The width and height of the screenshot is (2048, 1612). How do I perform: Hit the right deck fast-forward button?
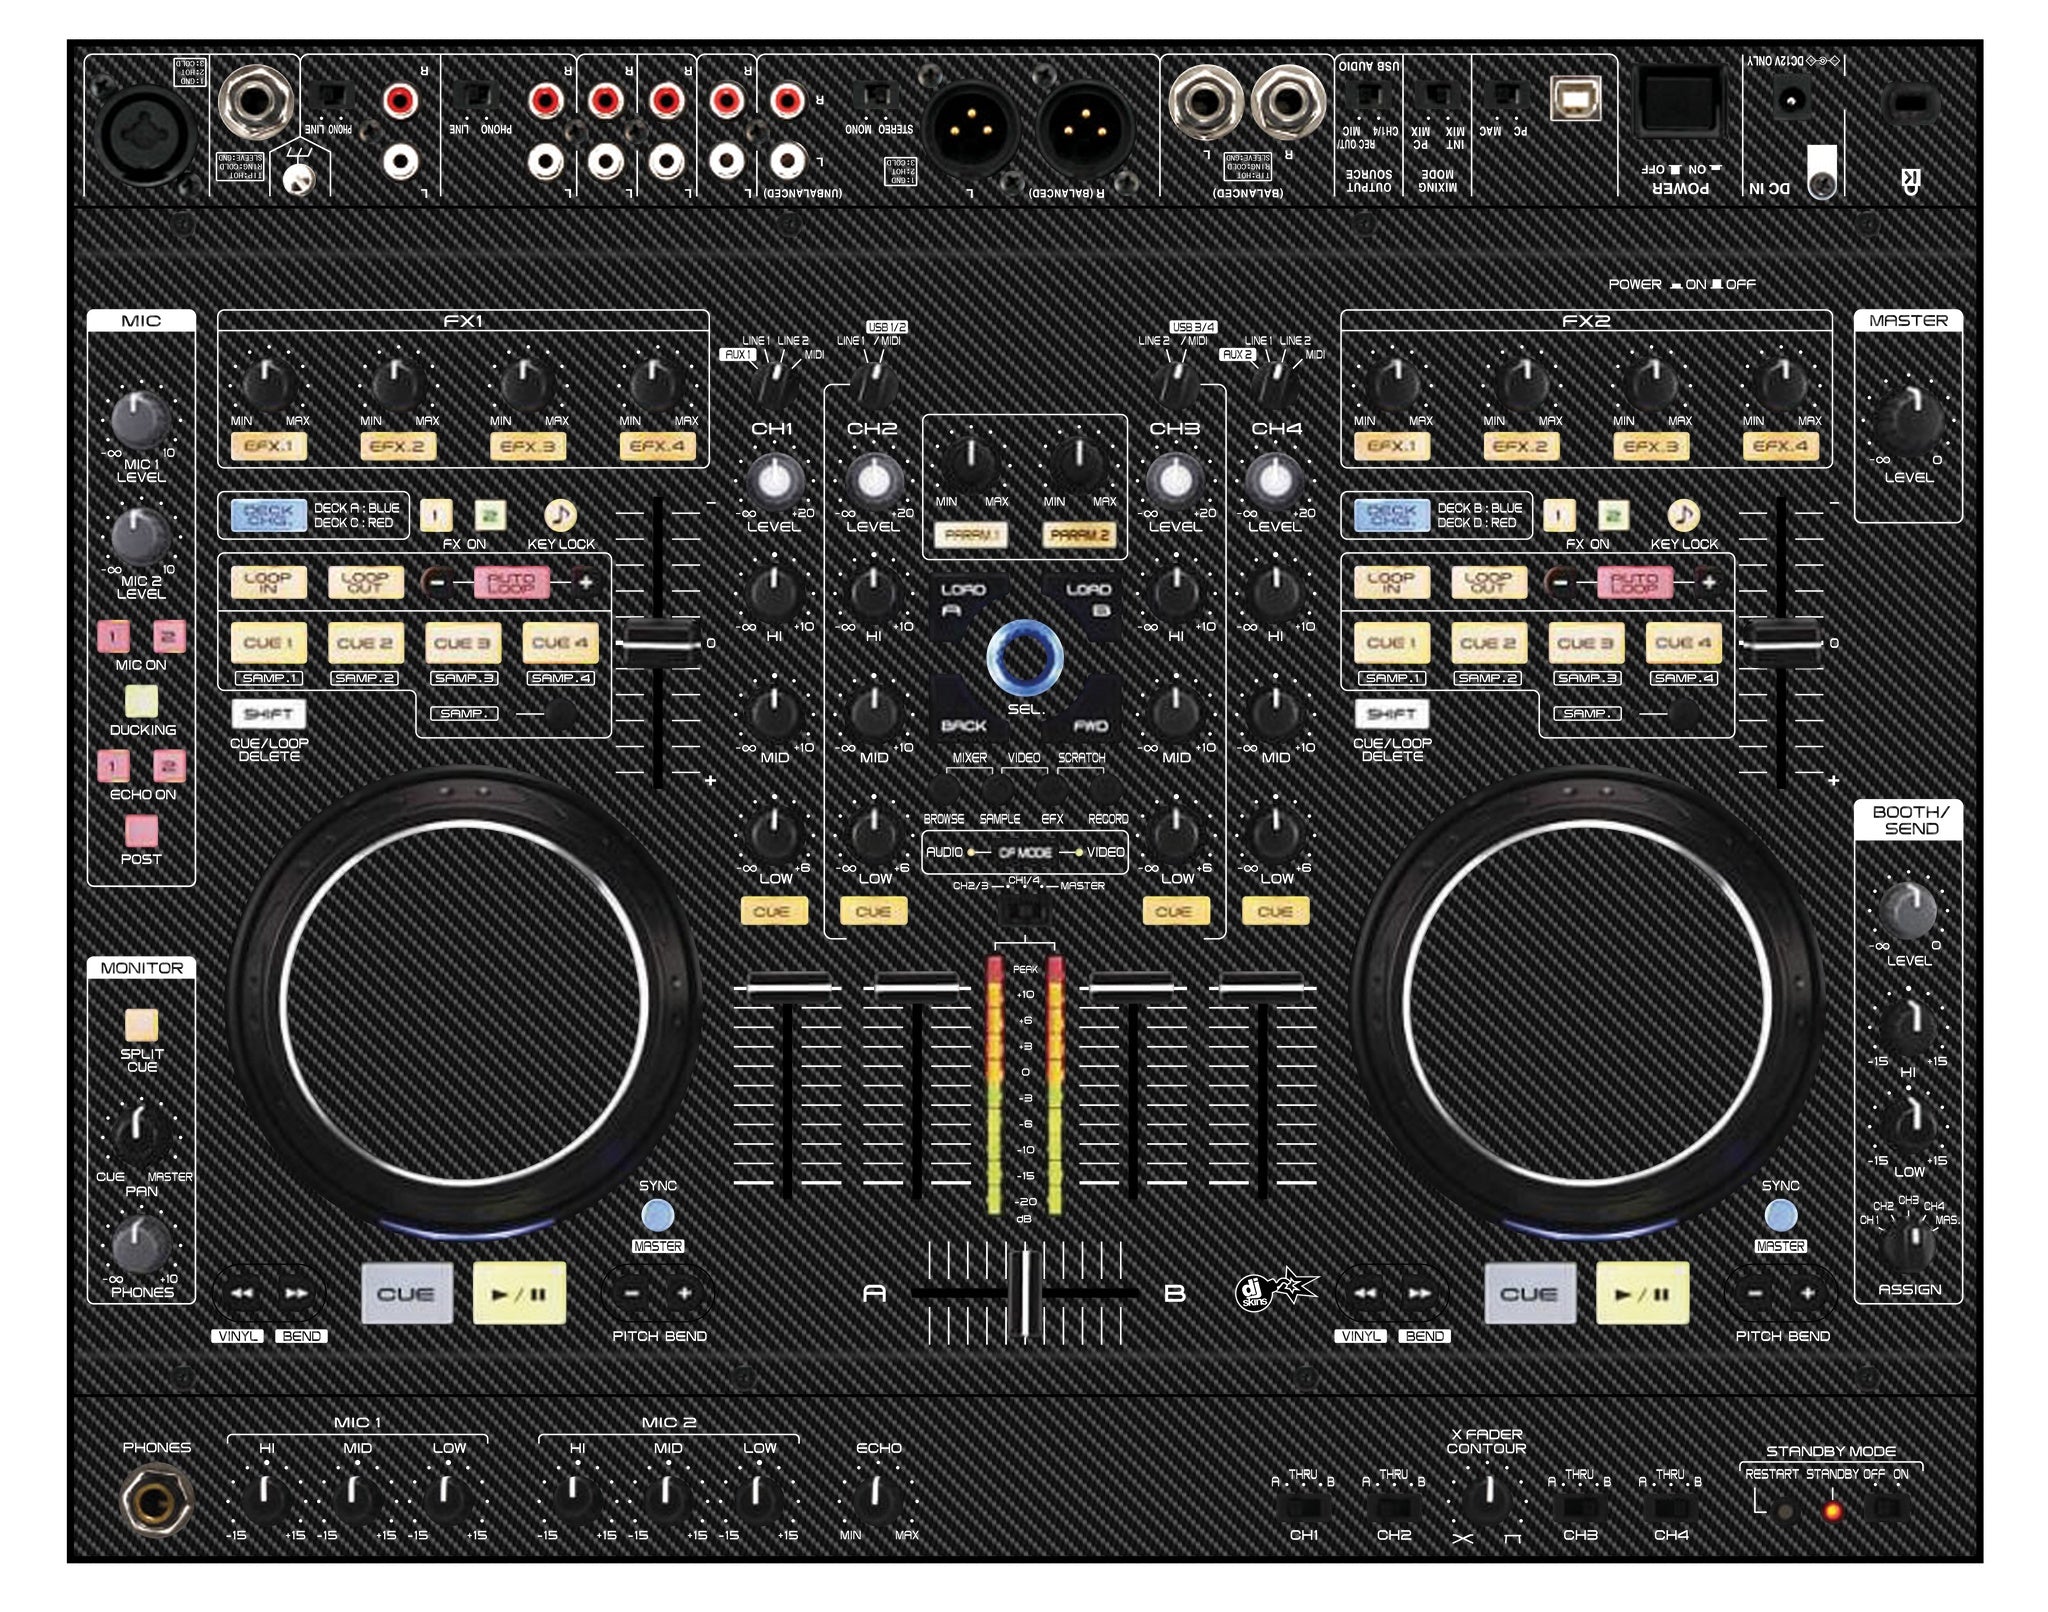(1419, 1293)
